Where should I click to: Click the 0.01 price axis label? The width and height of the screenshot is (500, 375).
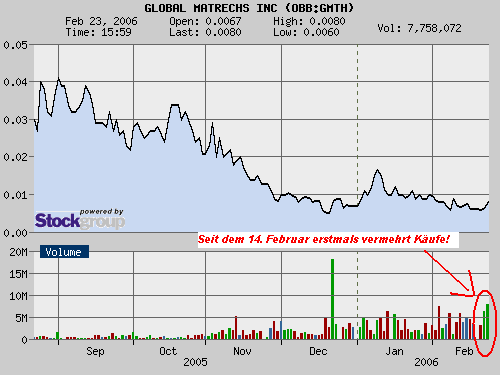pos(15,195)
